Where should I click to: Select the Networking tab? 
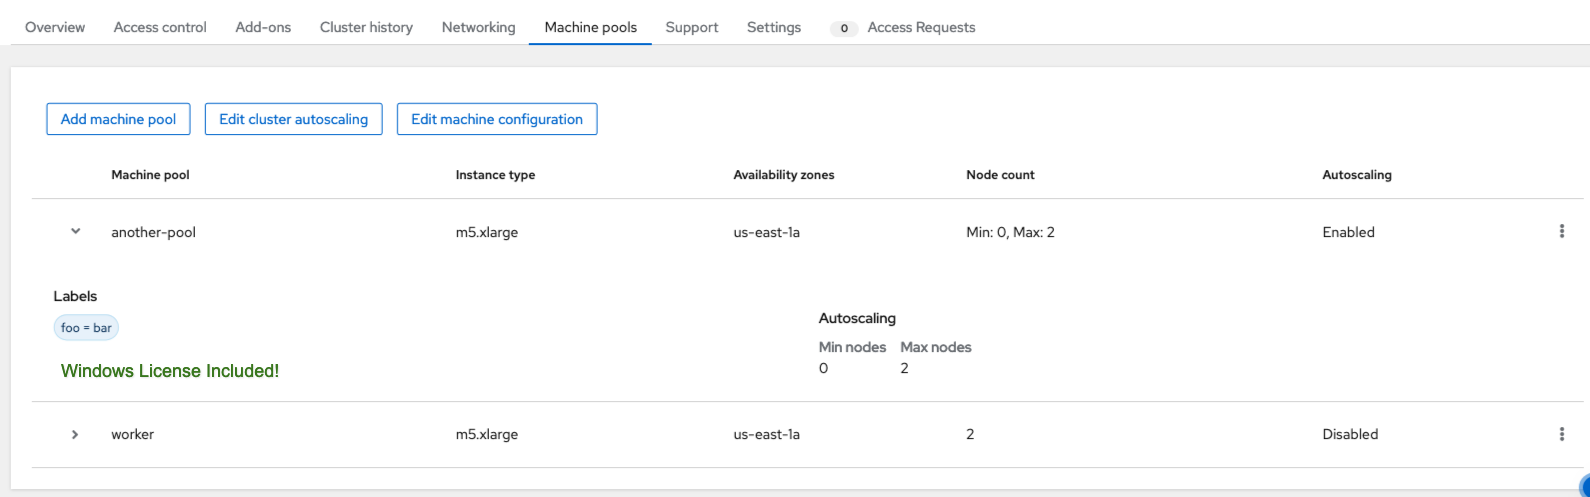tap(478, 27)
